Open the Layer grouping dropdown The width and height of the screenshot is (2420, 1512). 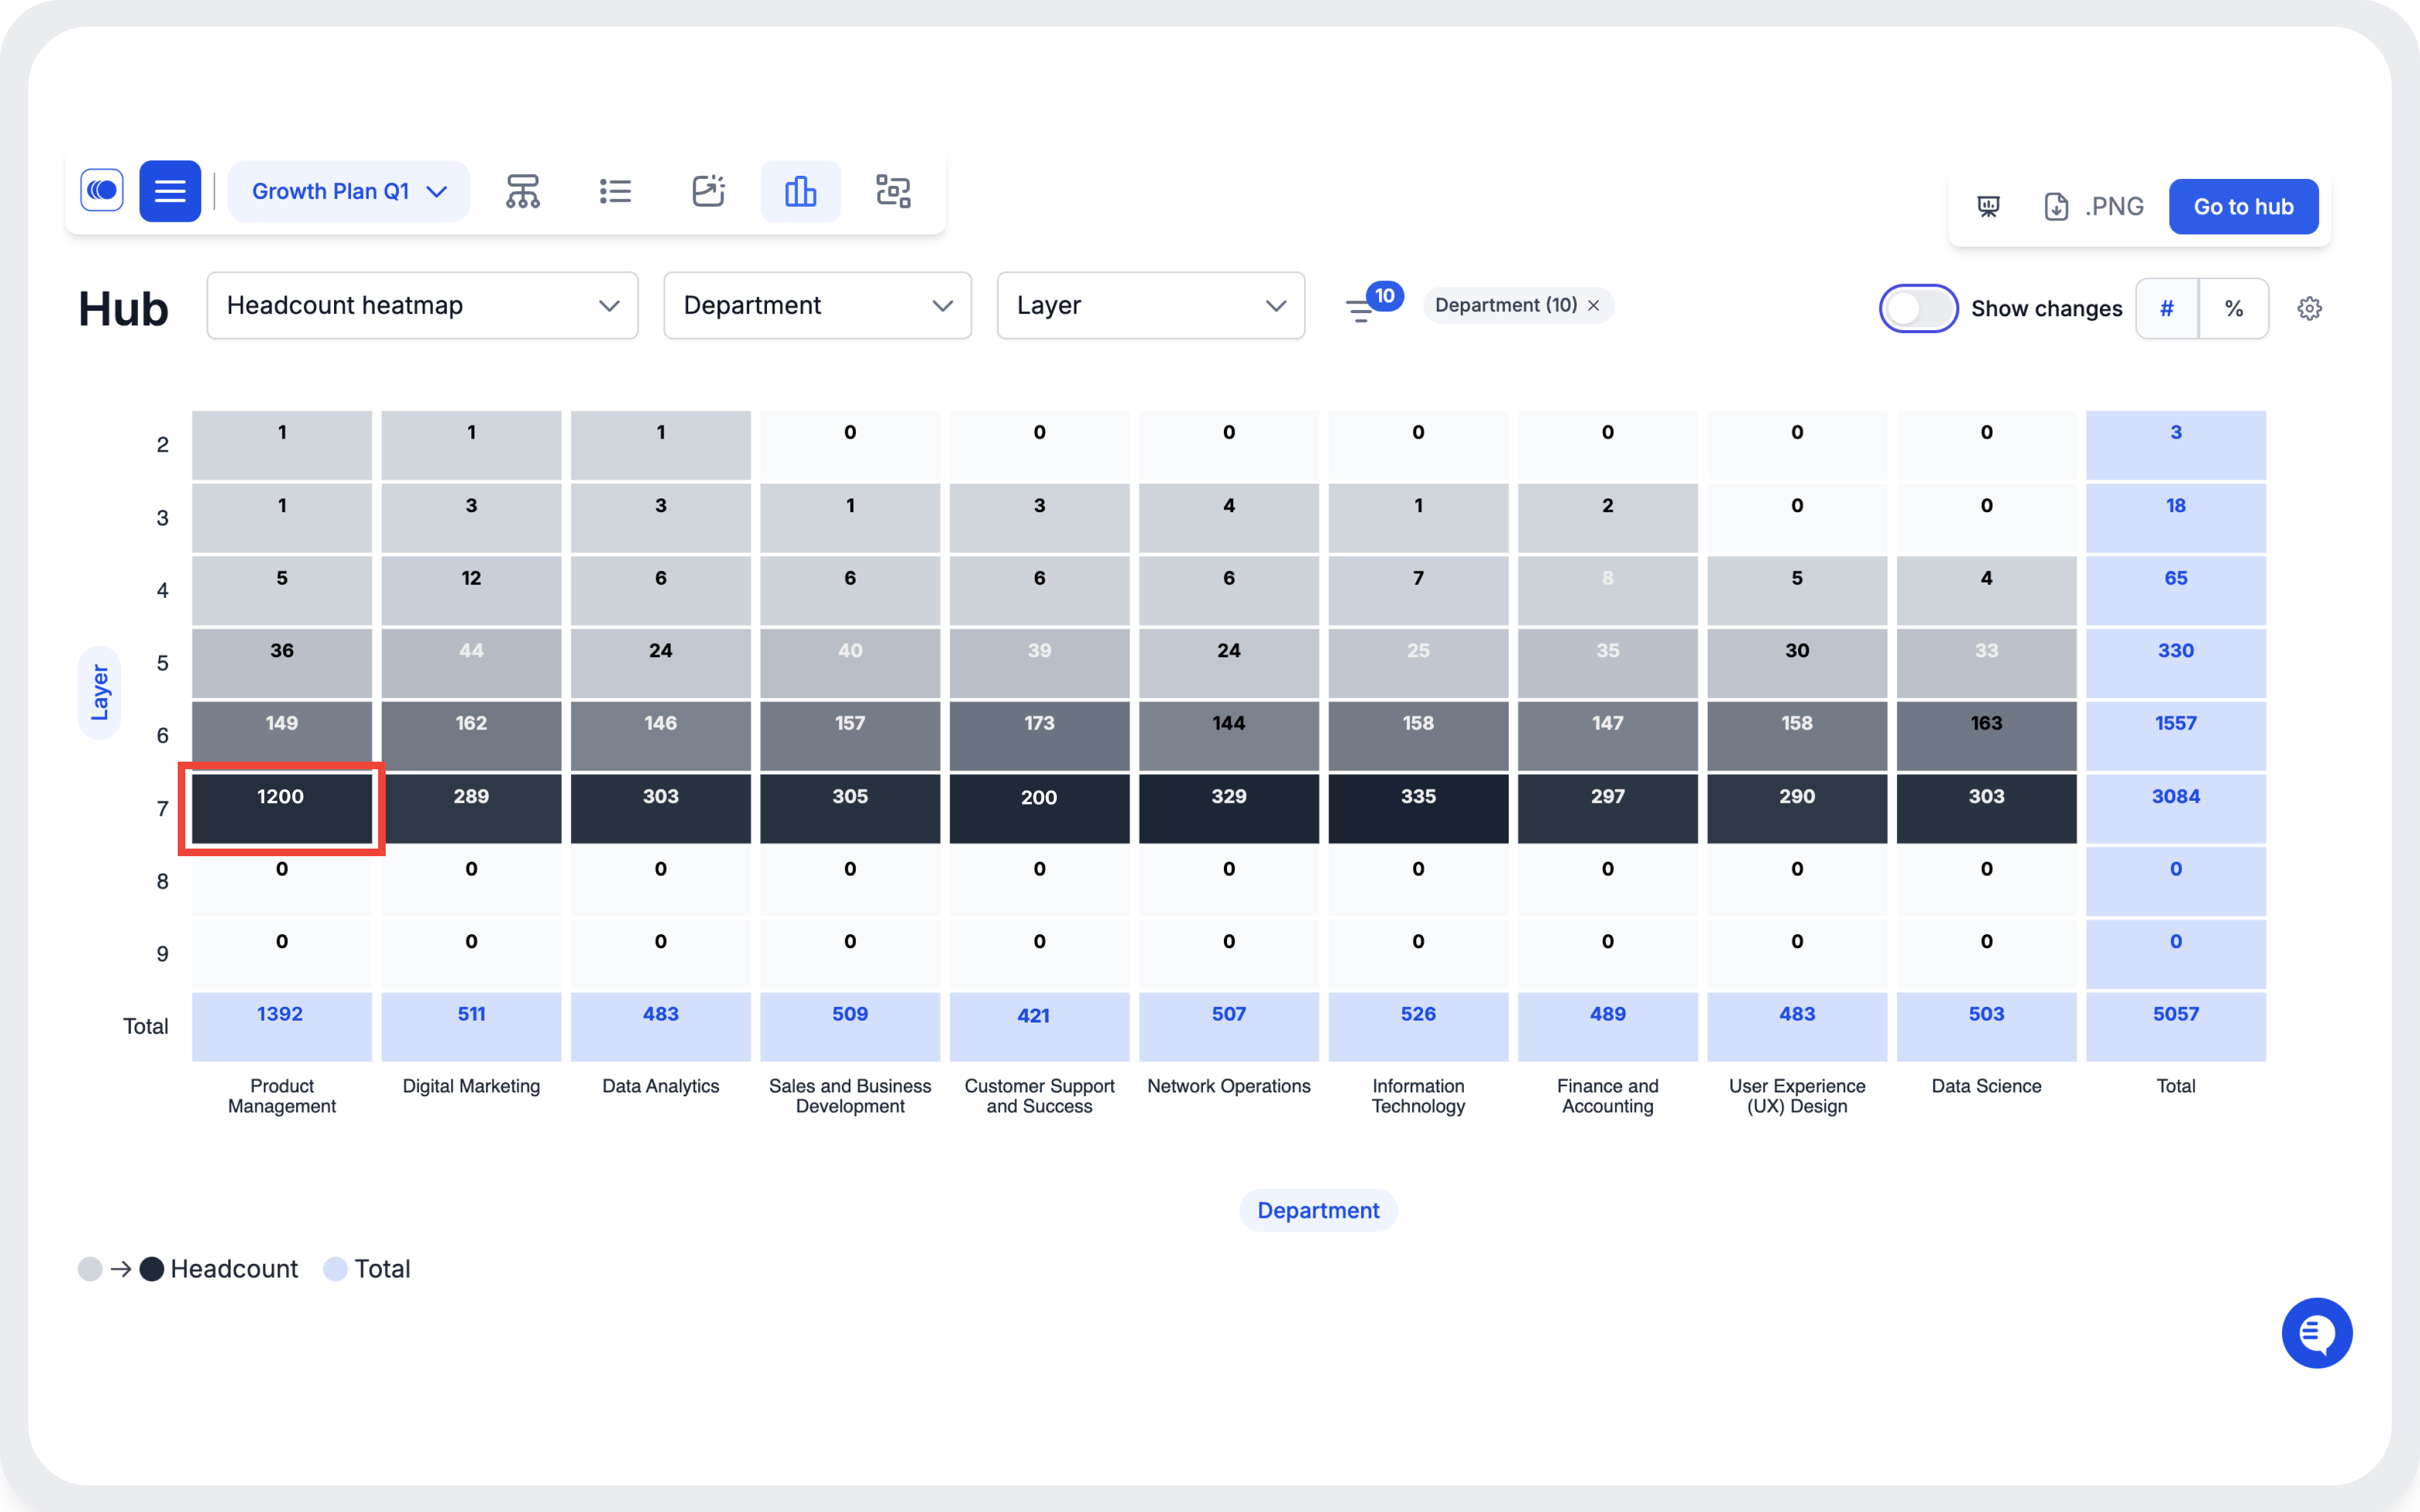coord(1150,307)
